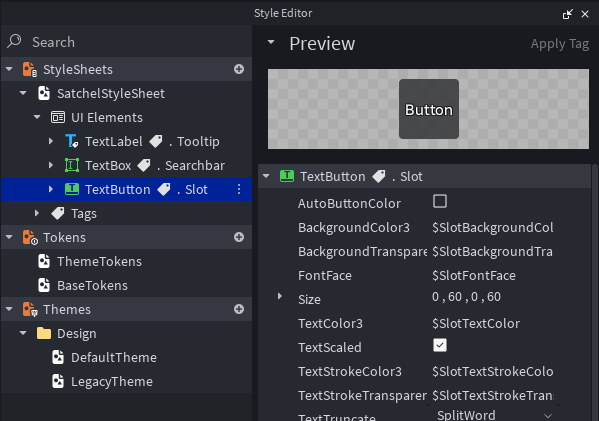
Task: Select the BaseTokens sheet
Action: tap(92, 285)
